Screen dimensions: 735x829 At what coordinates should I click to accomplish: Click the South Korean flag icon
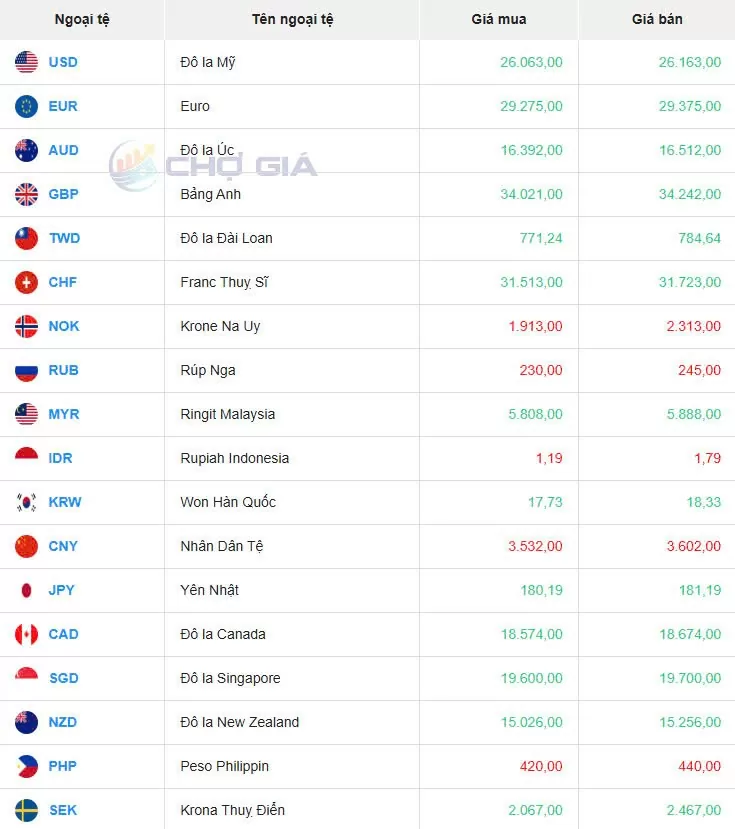(x=26, y=502)
